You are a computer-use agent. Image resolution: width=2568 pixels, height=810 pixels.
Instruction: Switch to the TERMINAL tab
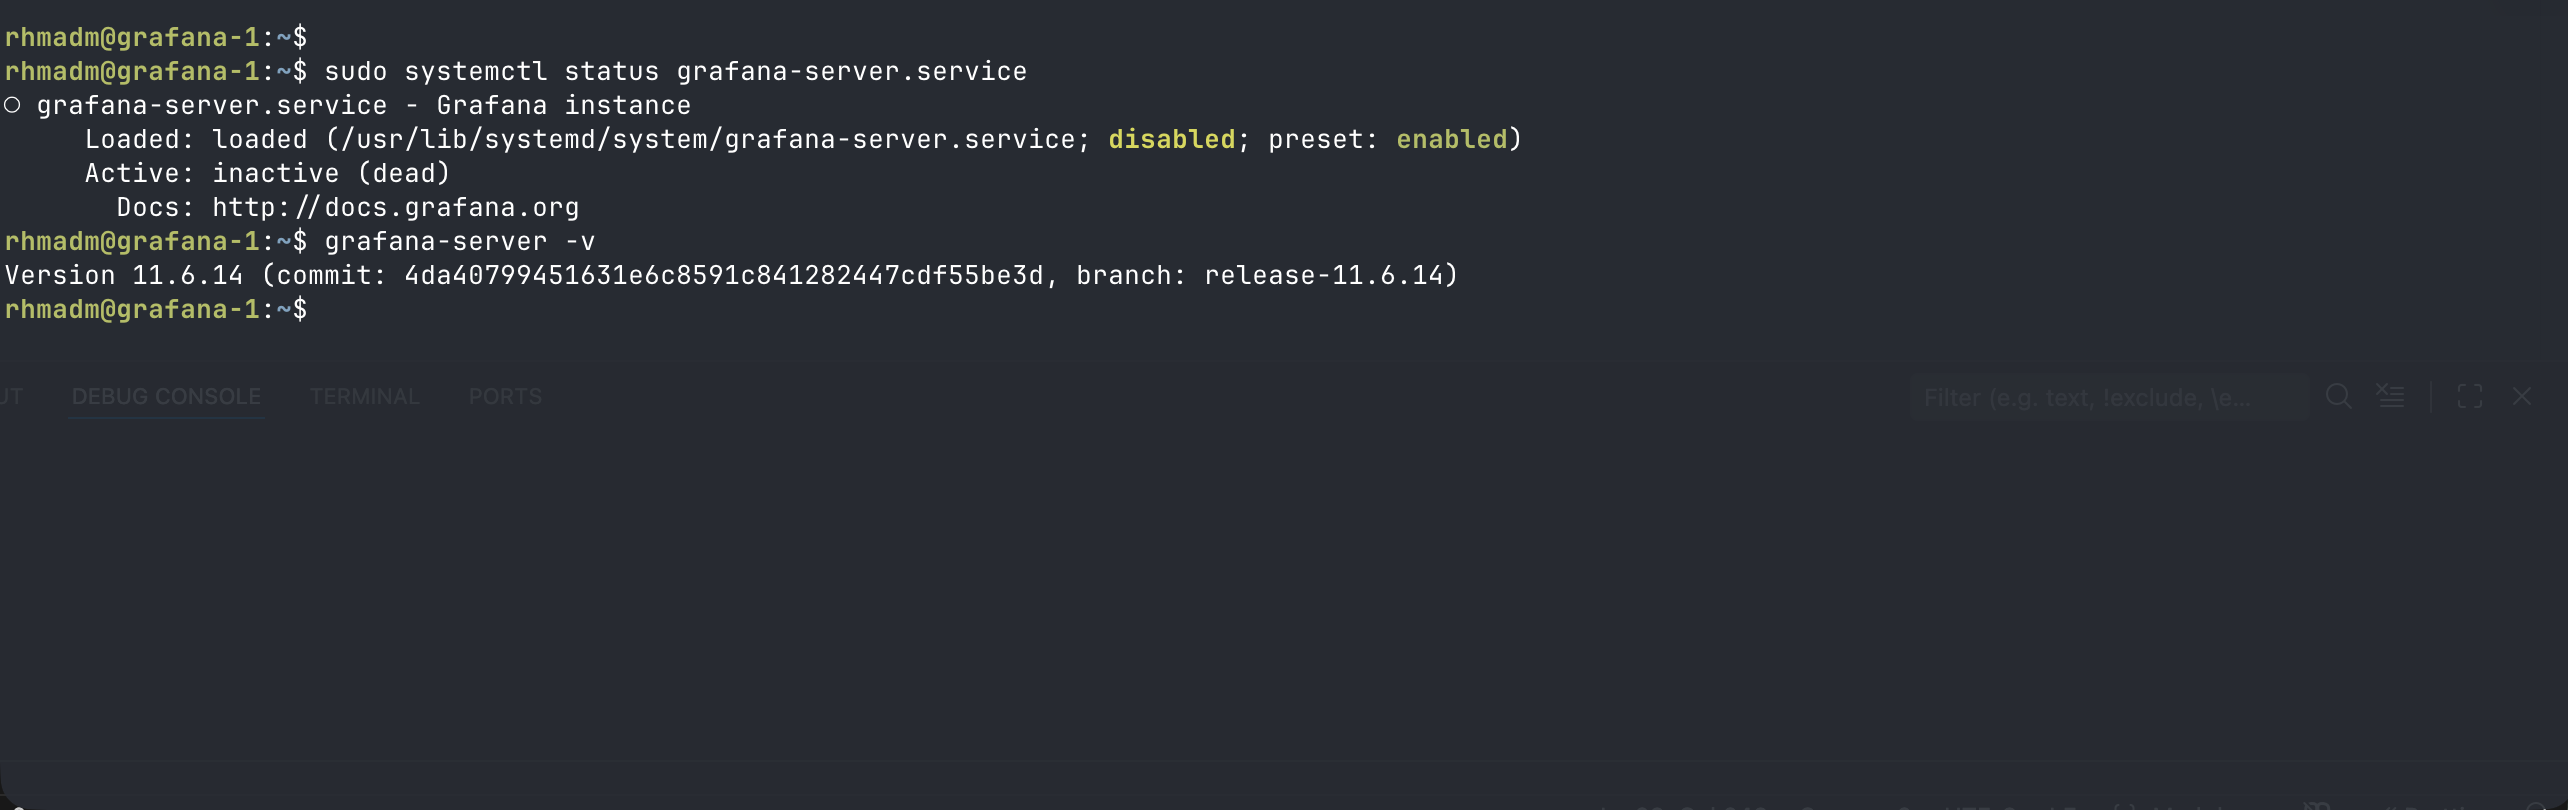[x=364, y=396]
